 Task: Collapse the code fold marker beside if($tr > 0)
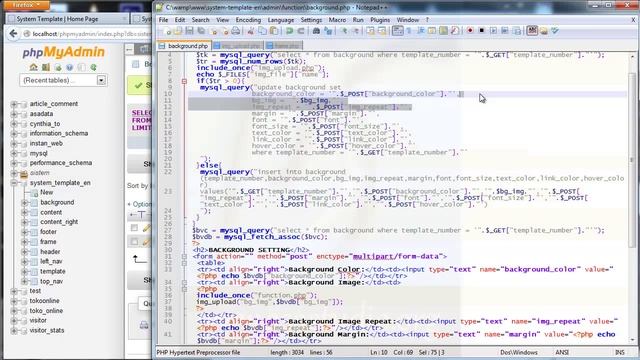pos(184,81)
